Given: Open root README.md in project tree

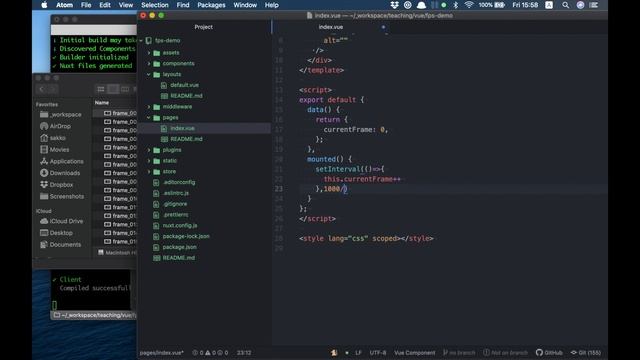Looking at the screenshot, I should coord(179,258).
